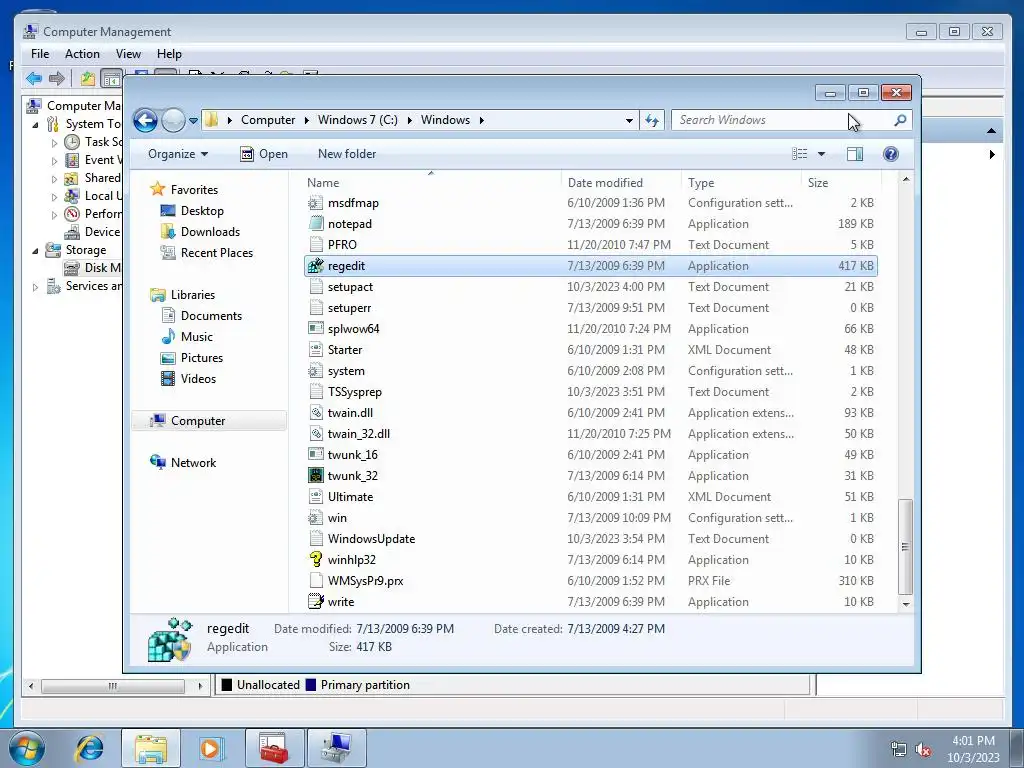This screenshot has width=1024, height=768.
Task: Select the write application icon
Action: (315, 601)
